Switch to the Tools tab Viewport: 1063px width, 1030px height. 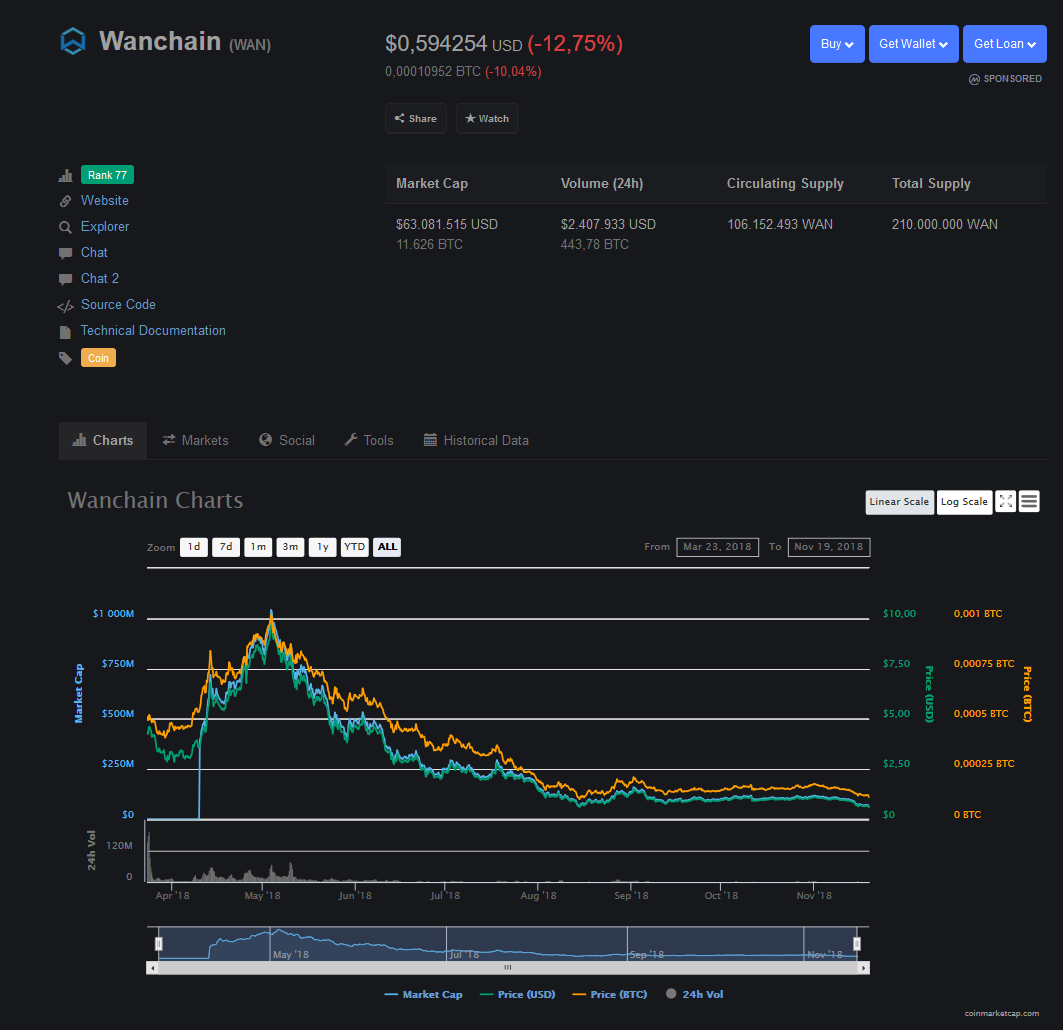pyautogui.click(x=369, y=441)
